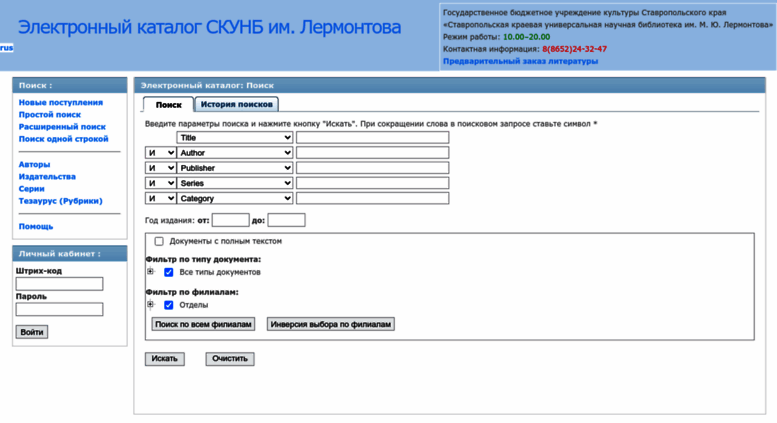The image size is (777, 423).
Task: Switch interface language via the rus link
Action: click(6, 48)
